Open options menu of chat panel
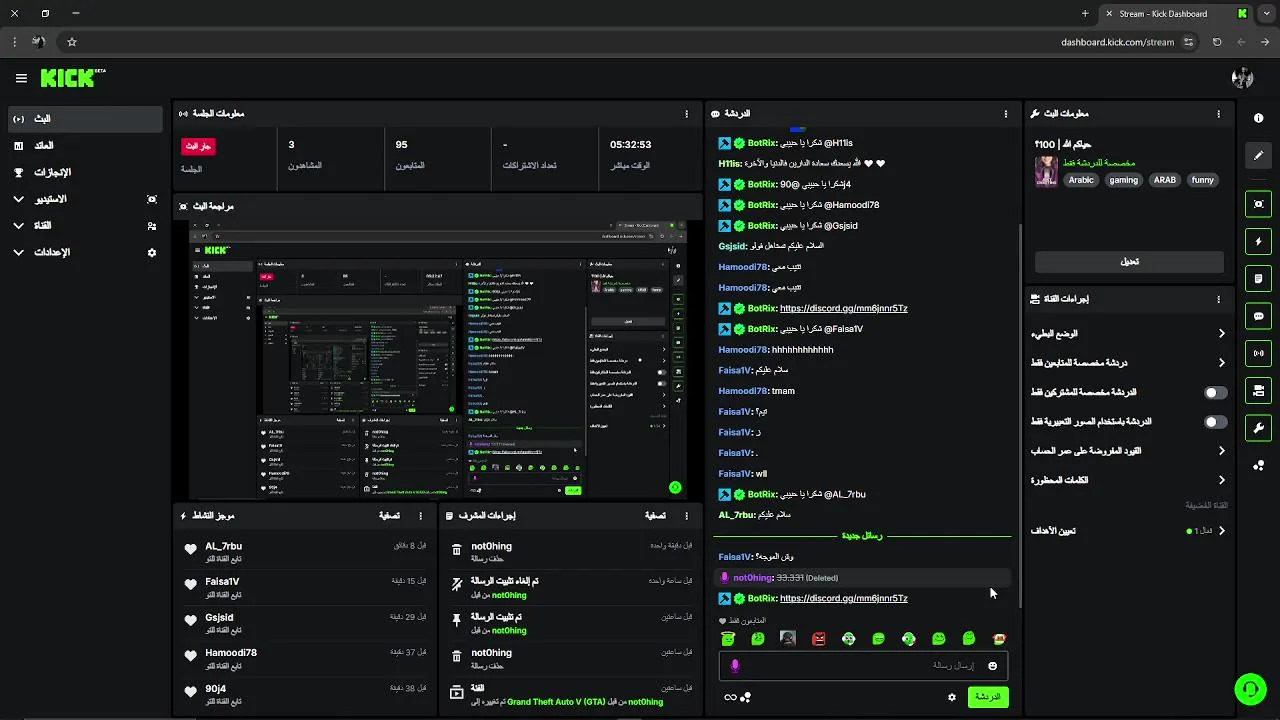The height and width of the screenshot is (720, 1280). [1006, 114]
